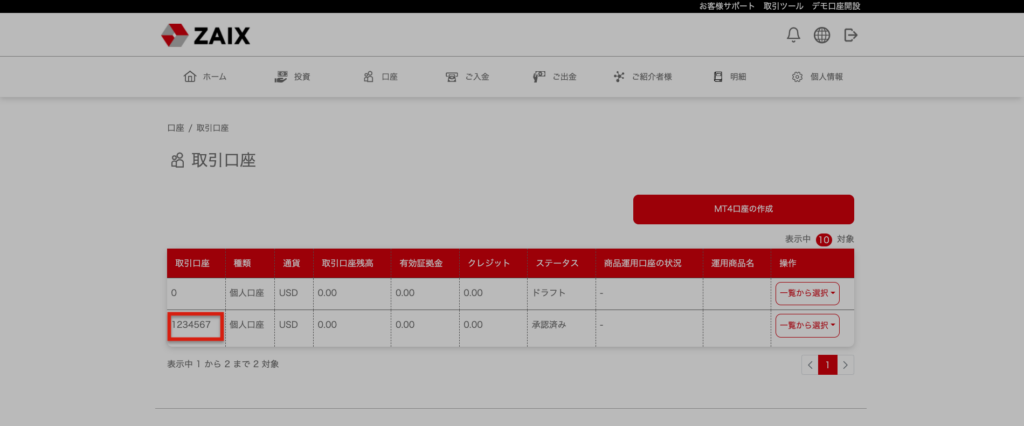Click the お客様サポート link
This screenshot has height=426, width=1024.
click(727, 6)
